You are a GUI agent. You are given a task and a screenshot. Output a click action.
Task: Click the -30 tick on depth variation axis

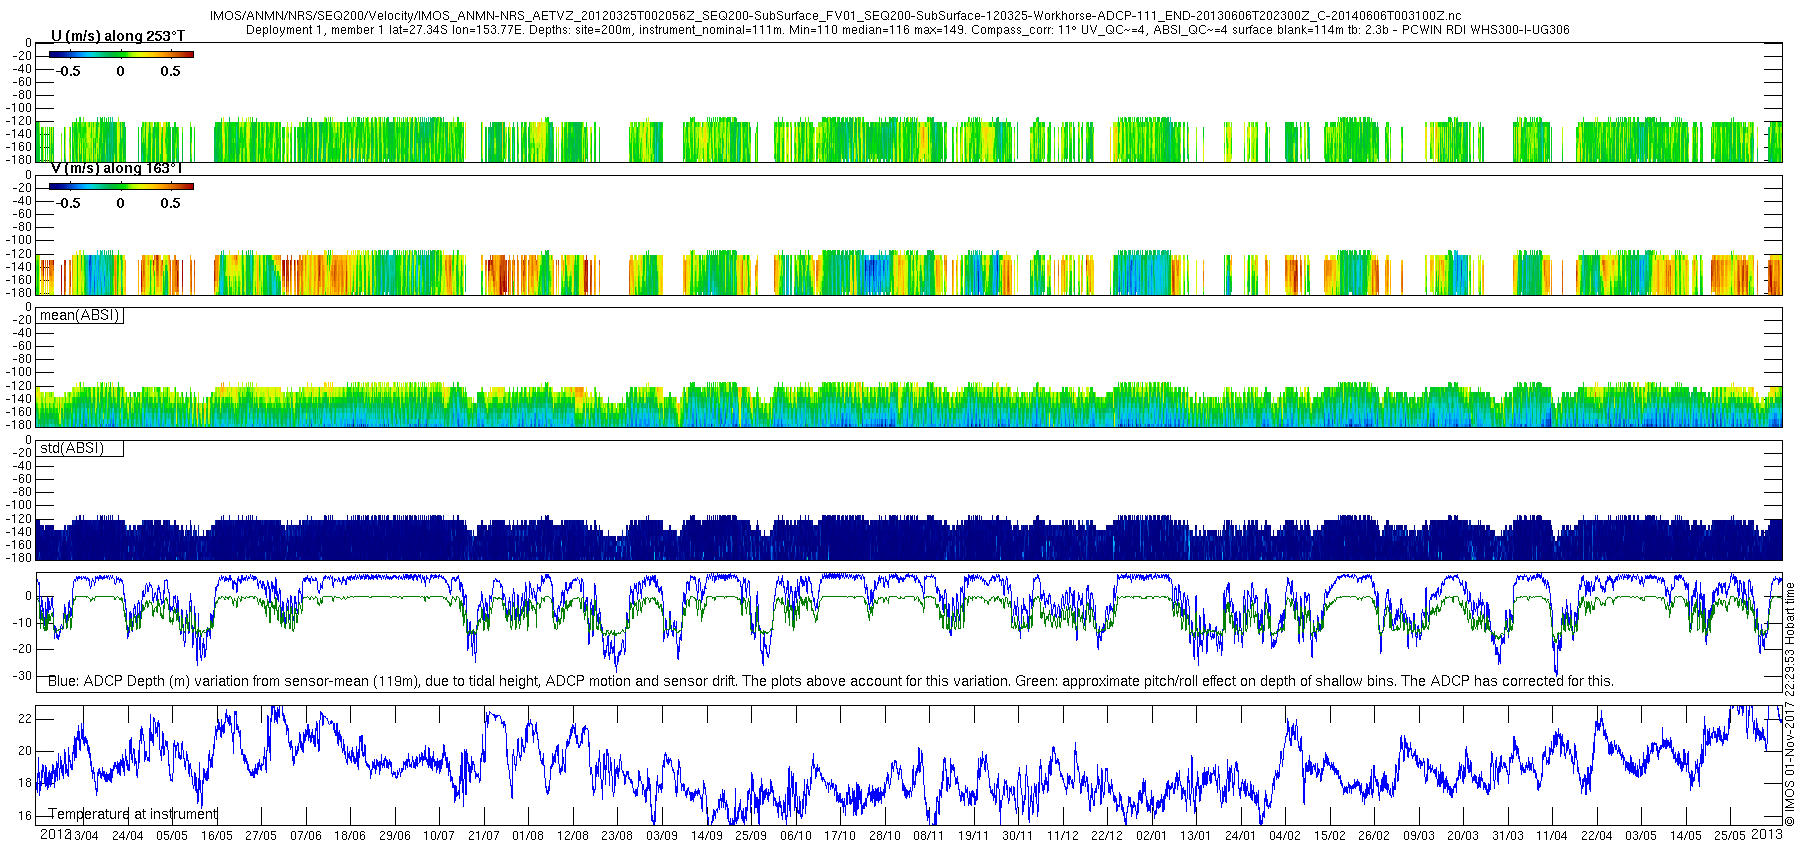21,675
